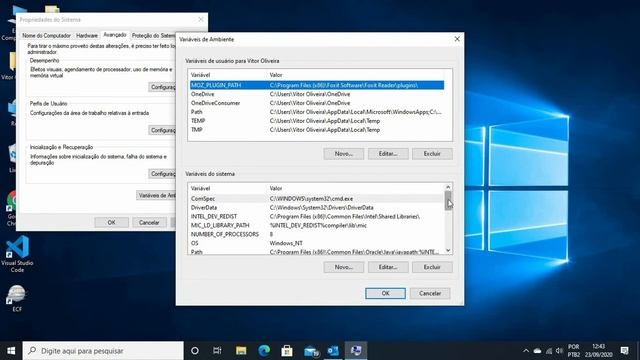Select the DriverData system variable

317,207
